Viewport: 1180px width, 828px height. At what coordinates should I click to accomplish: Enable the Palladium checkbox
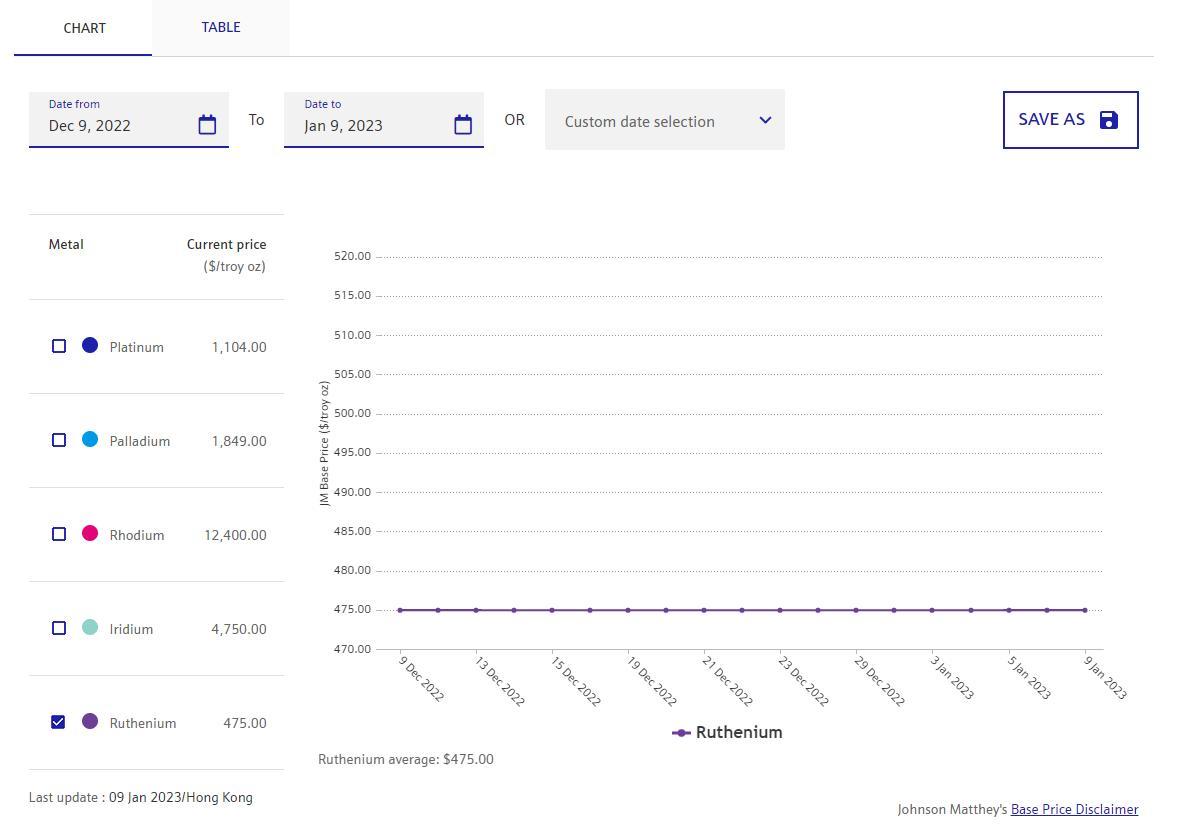point(59,440)
